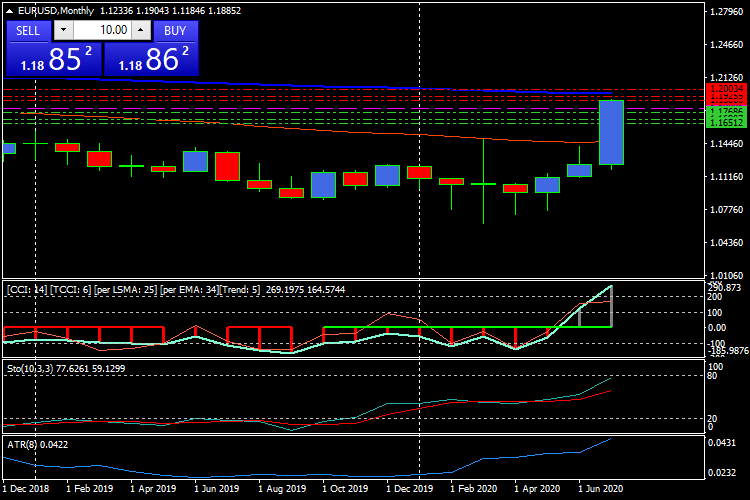Viewport: 750px width, 500px height.
Task: Click the ATR(8) 0.0422 indicator label
Action: click(37, 444)
